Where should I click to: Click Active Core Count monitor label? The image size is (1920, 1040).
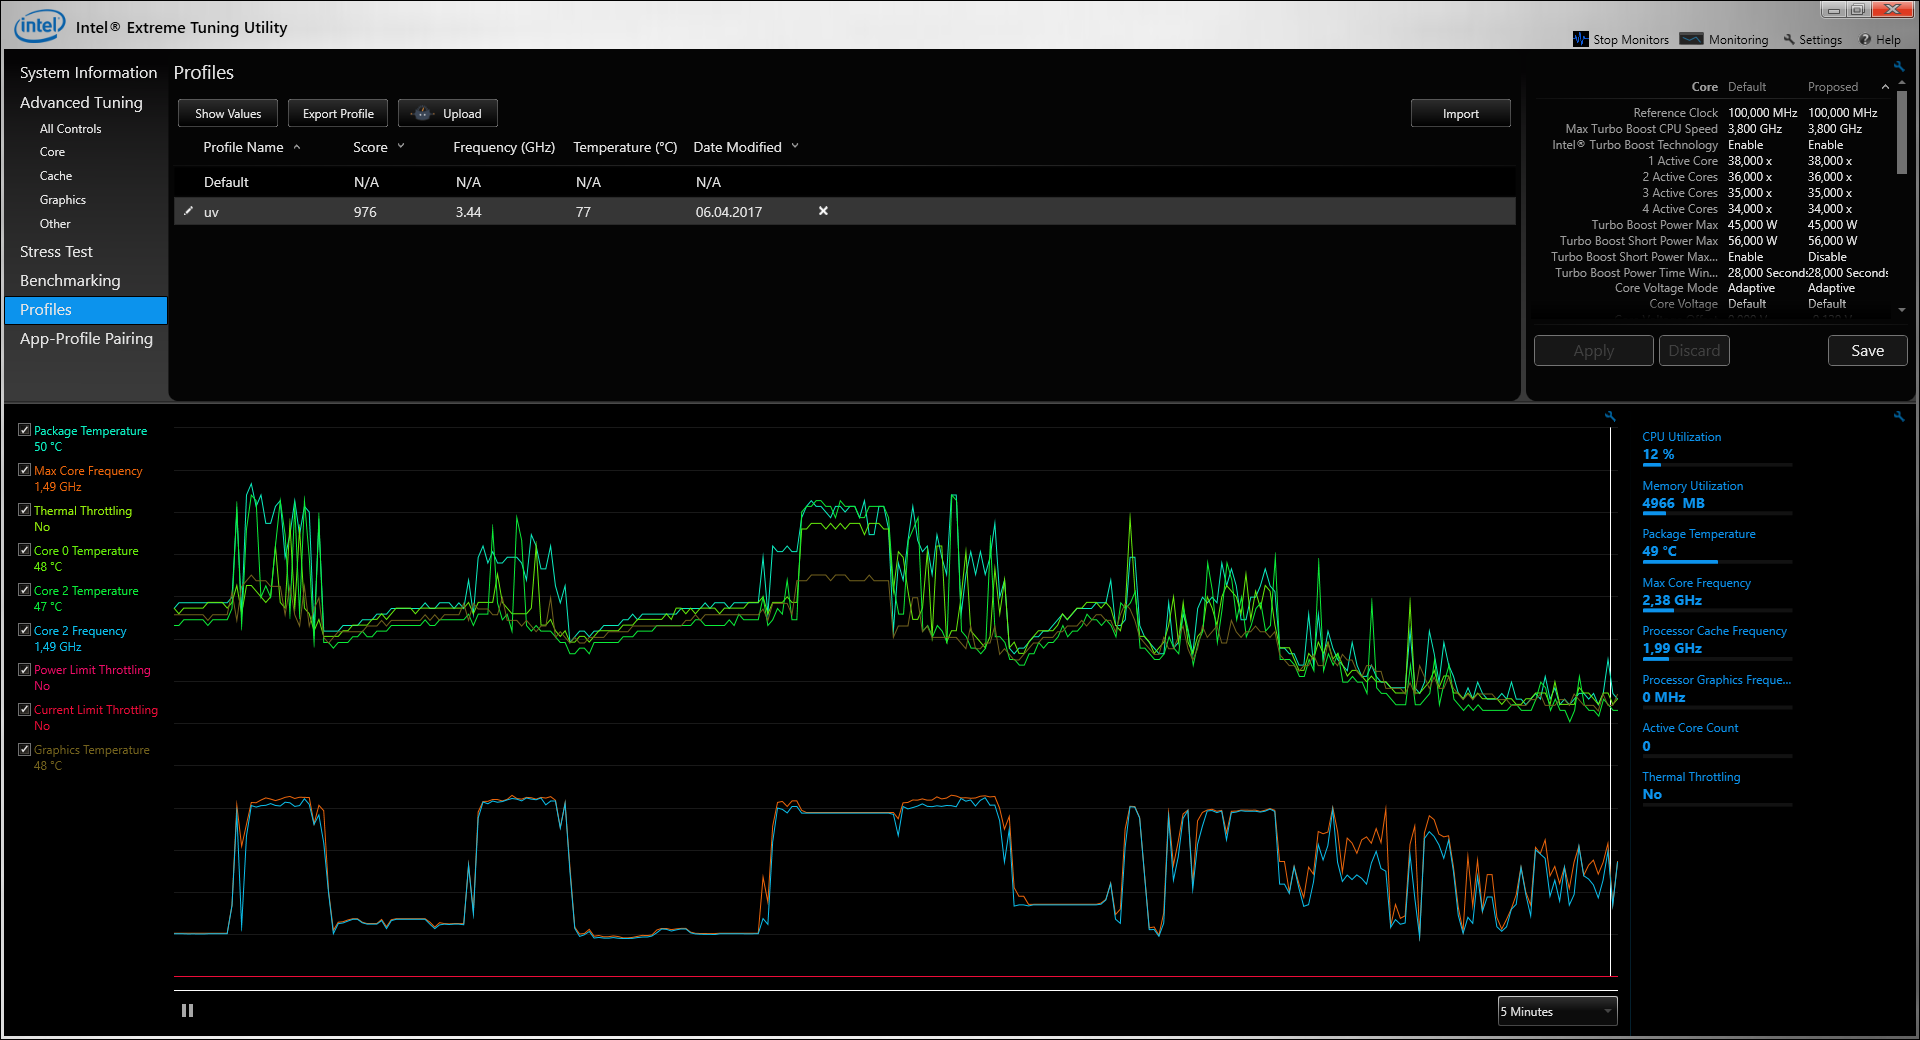coord(1690,728)
